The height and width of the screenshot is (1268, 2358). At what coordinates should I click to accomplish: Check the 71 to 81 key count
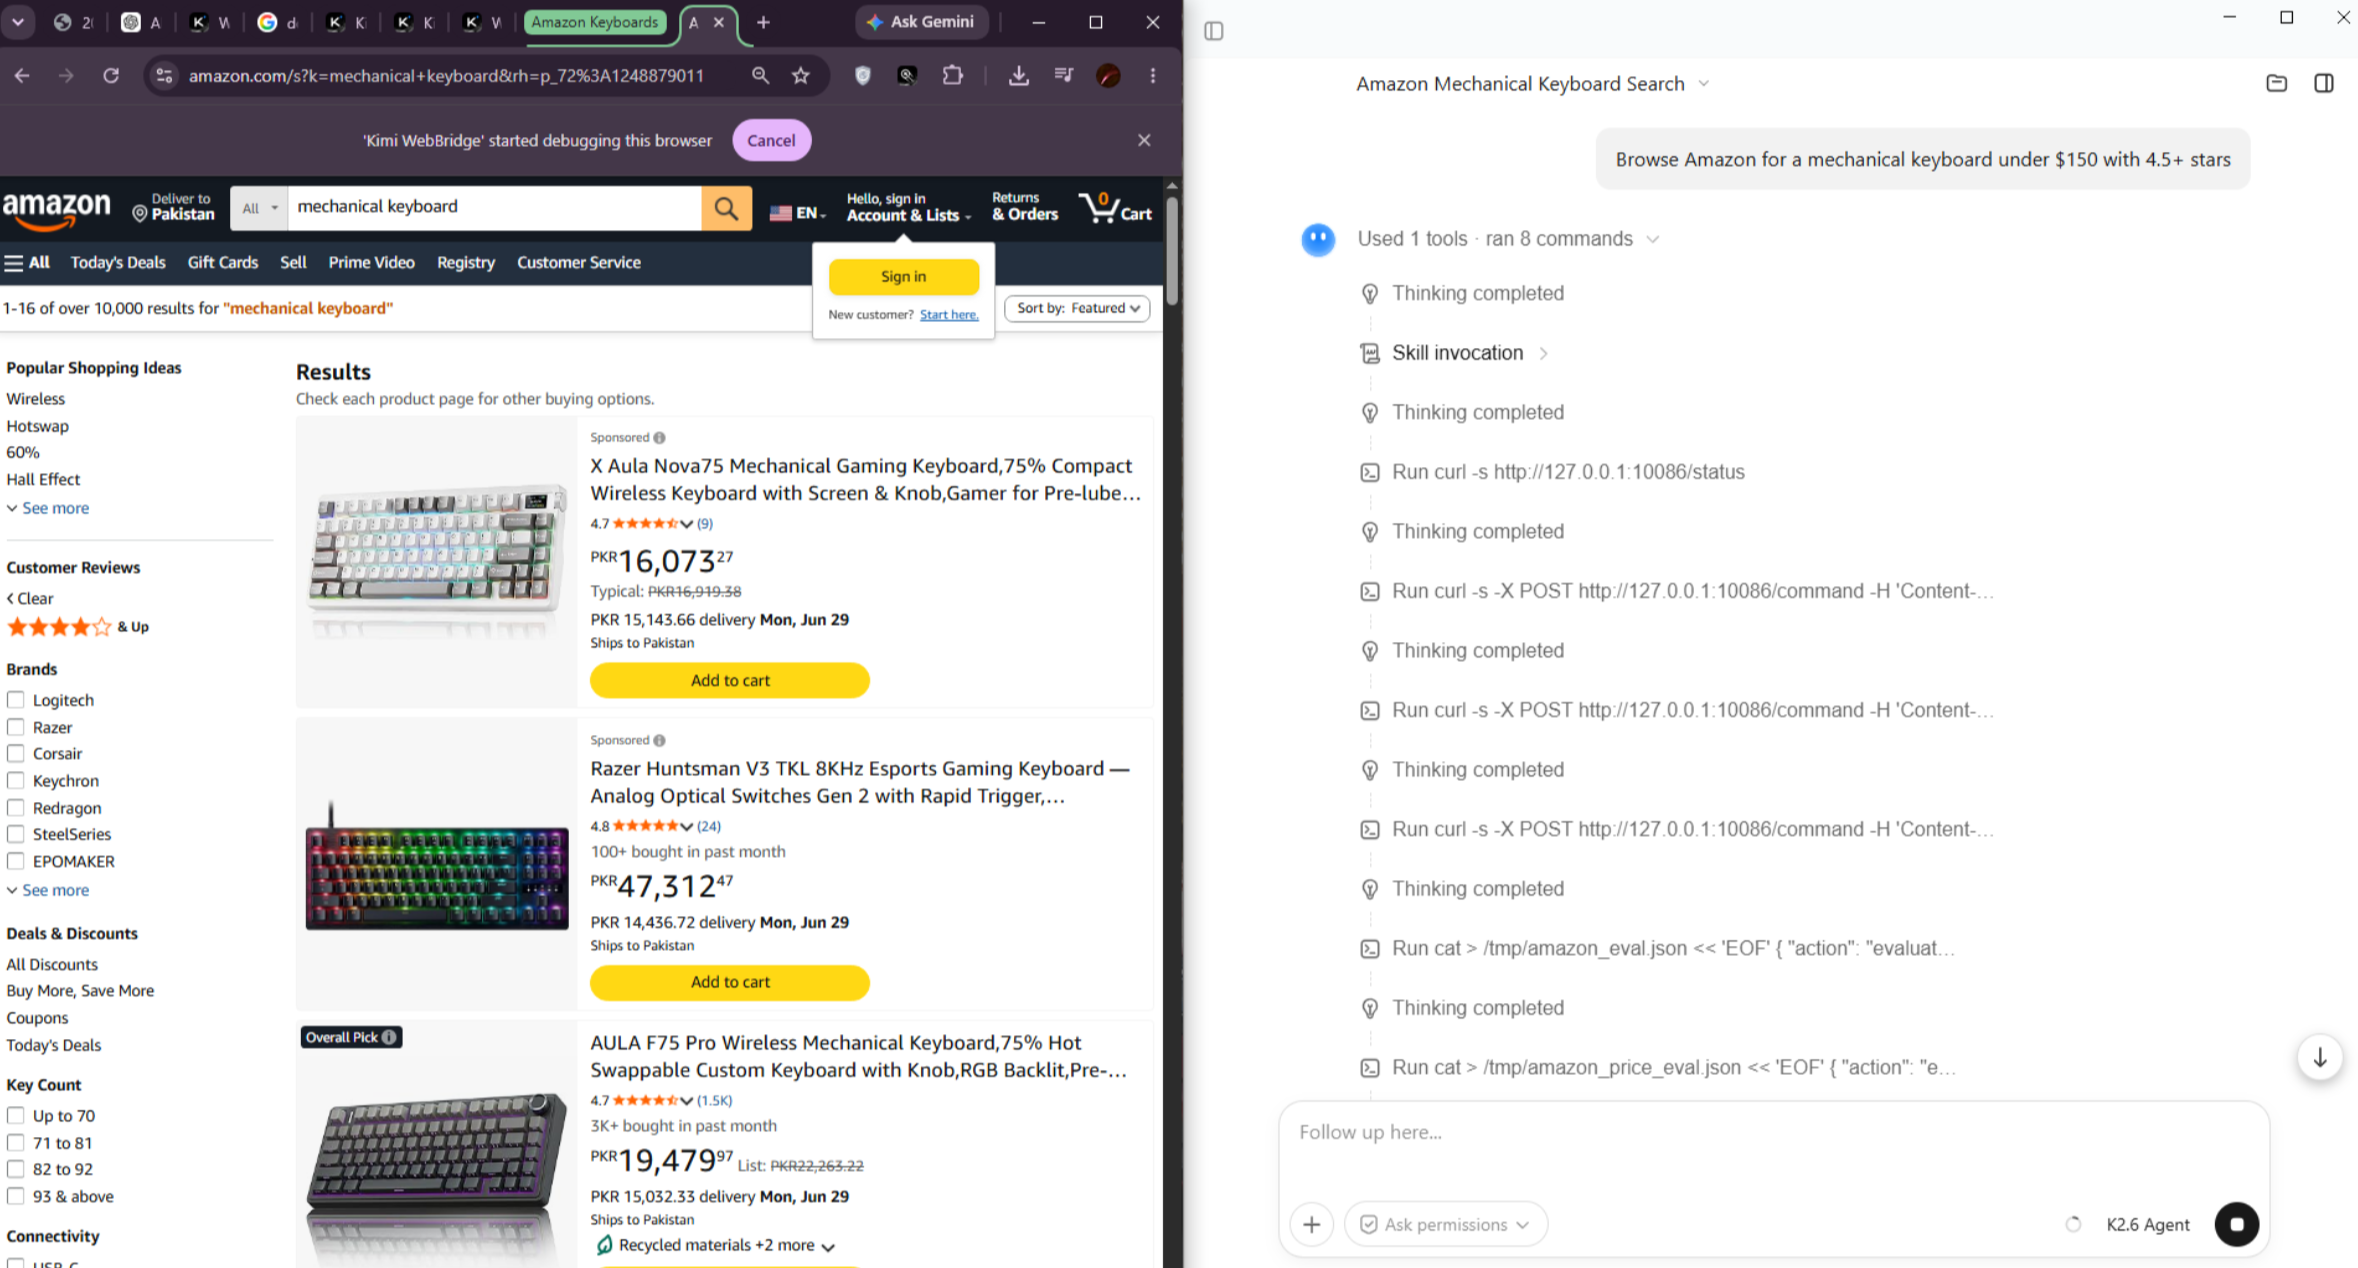16,1143
